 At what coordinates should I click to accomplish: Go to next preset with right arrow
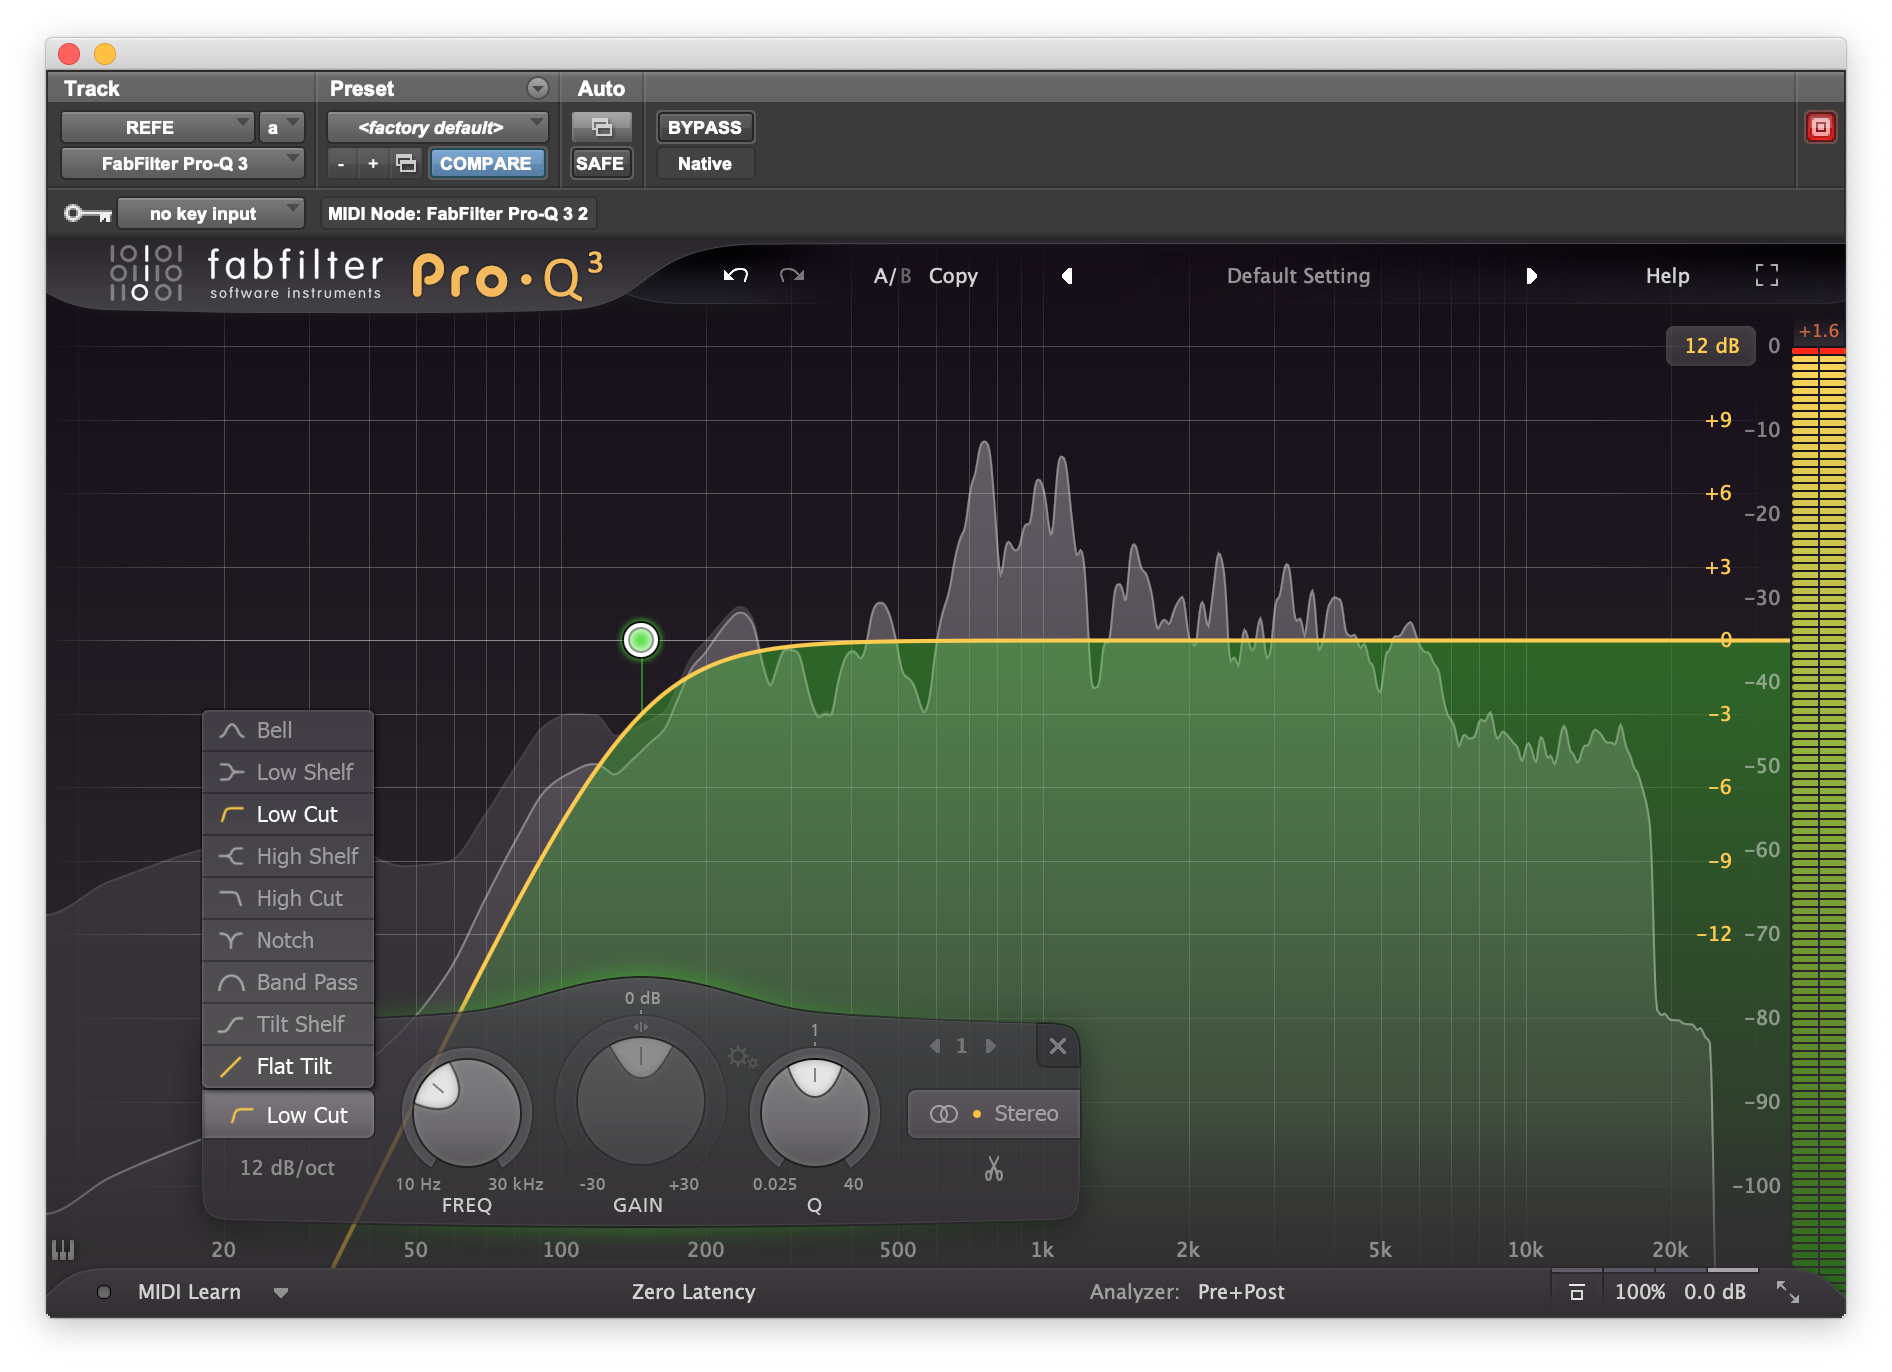1531,276
